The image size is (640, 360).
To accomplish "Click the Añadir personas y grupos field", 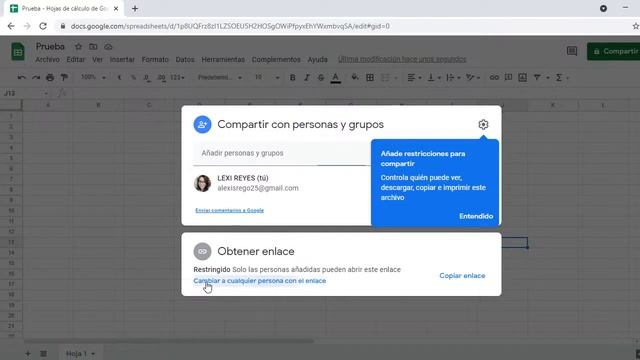I will 282,153.
